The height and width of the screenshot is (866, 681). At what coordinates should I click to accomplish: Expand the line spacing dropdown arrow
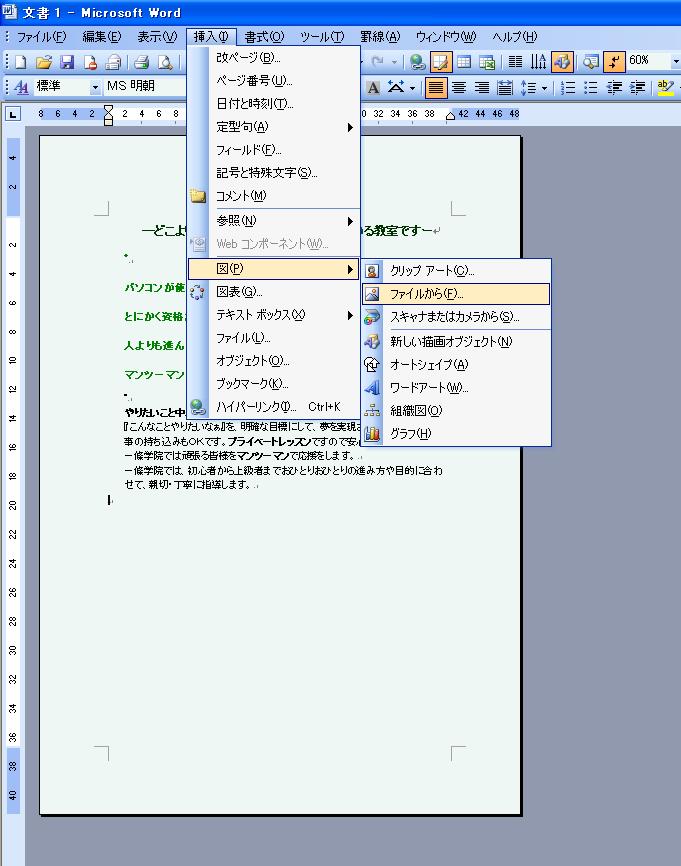click(545, 88)
